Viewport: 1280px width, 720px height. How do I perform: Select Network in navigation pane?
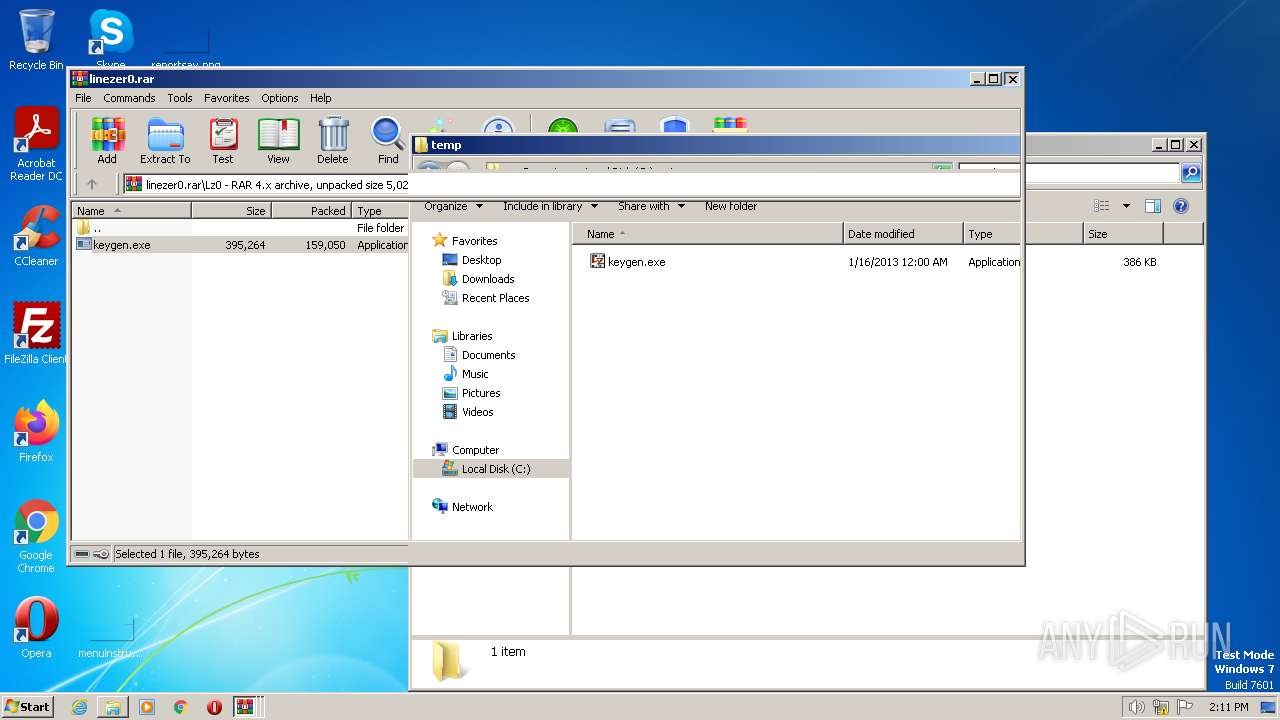coord(463,507)
